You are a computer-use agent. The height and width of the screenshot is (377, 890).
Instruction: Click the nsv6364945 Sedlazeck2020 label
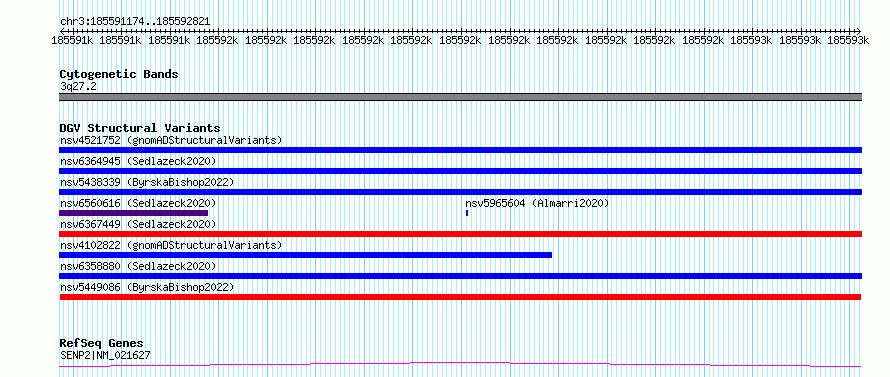[x=138, y=161]
